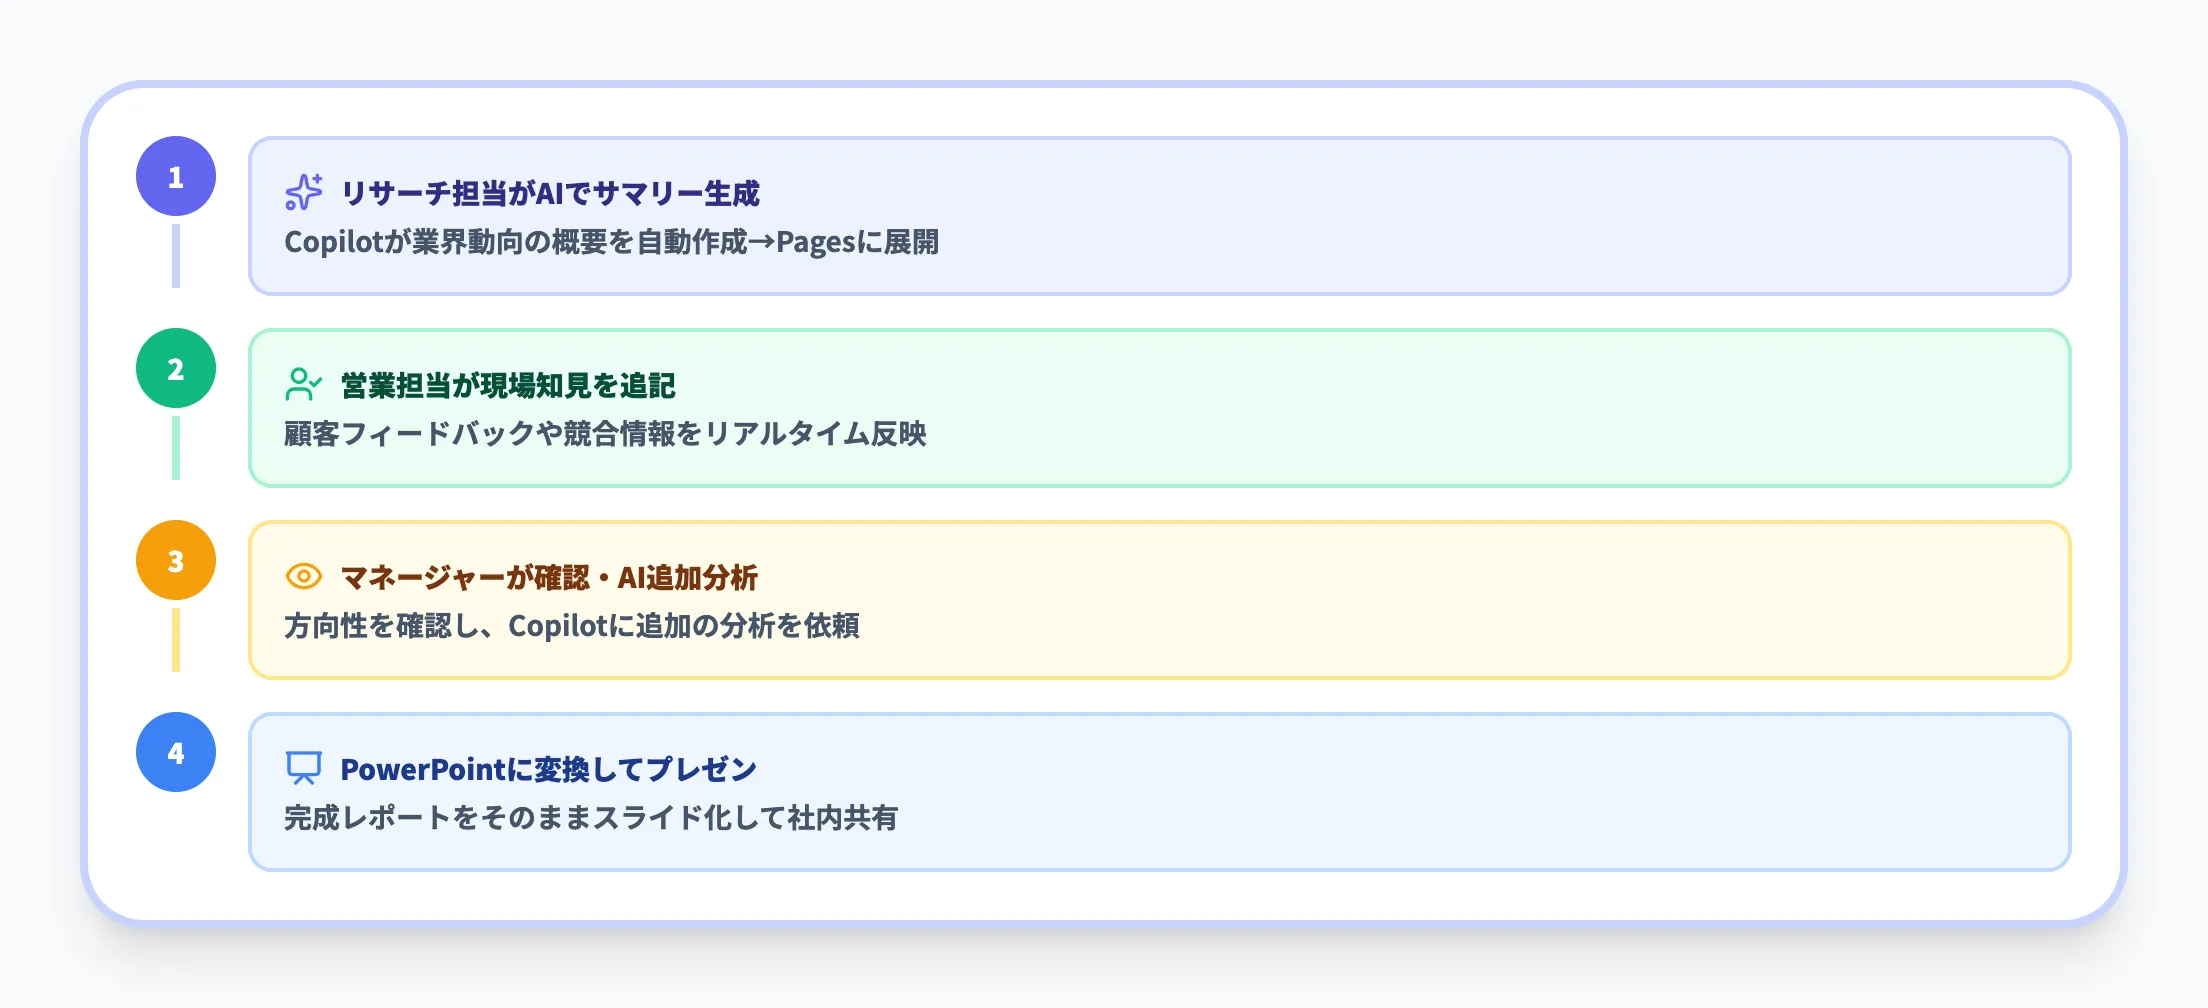Click the blue step 4 circle
This screenshot has height=1008, width=2208.
pos(176,752)
